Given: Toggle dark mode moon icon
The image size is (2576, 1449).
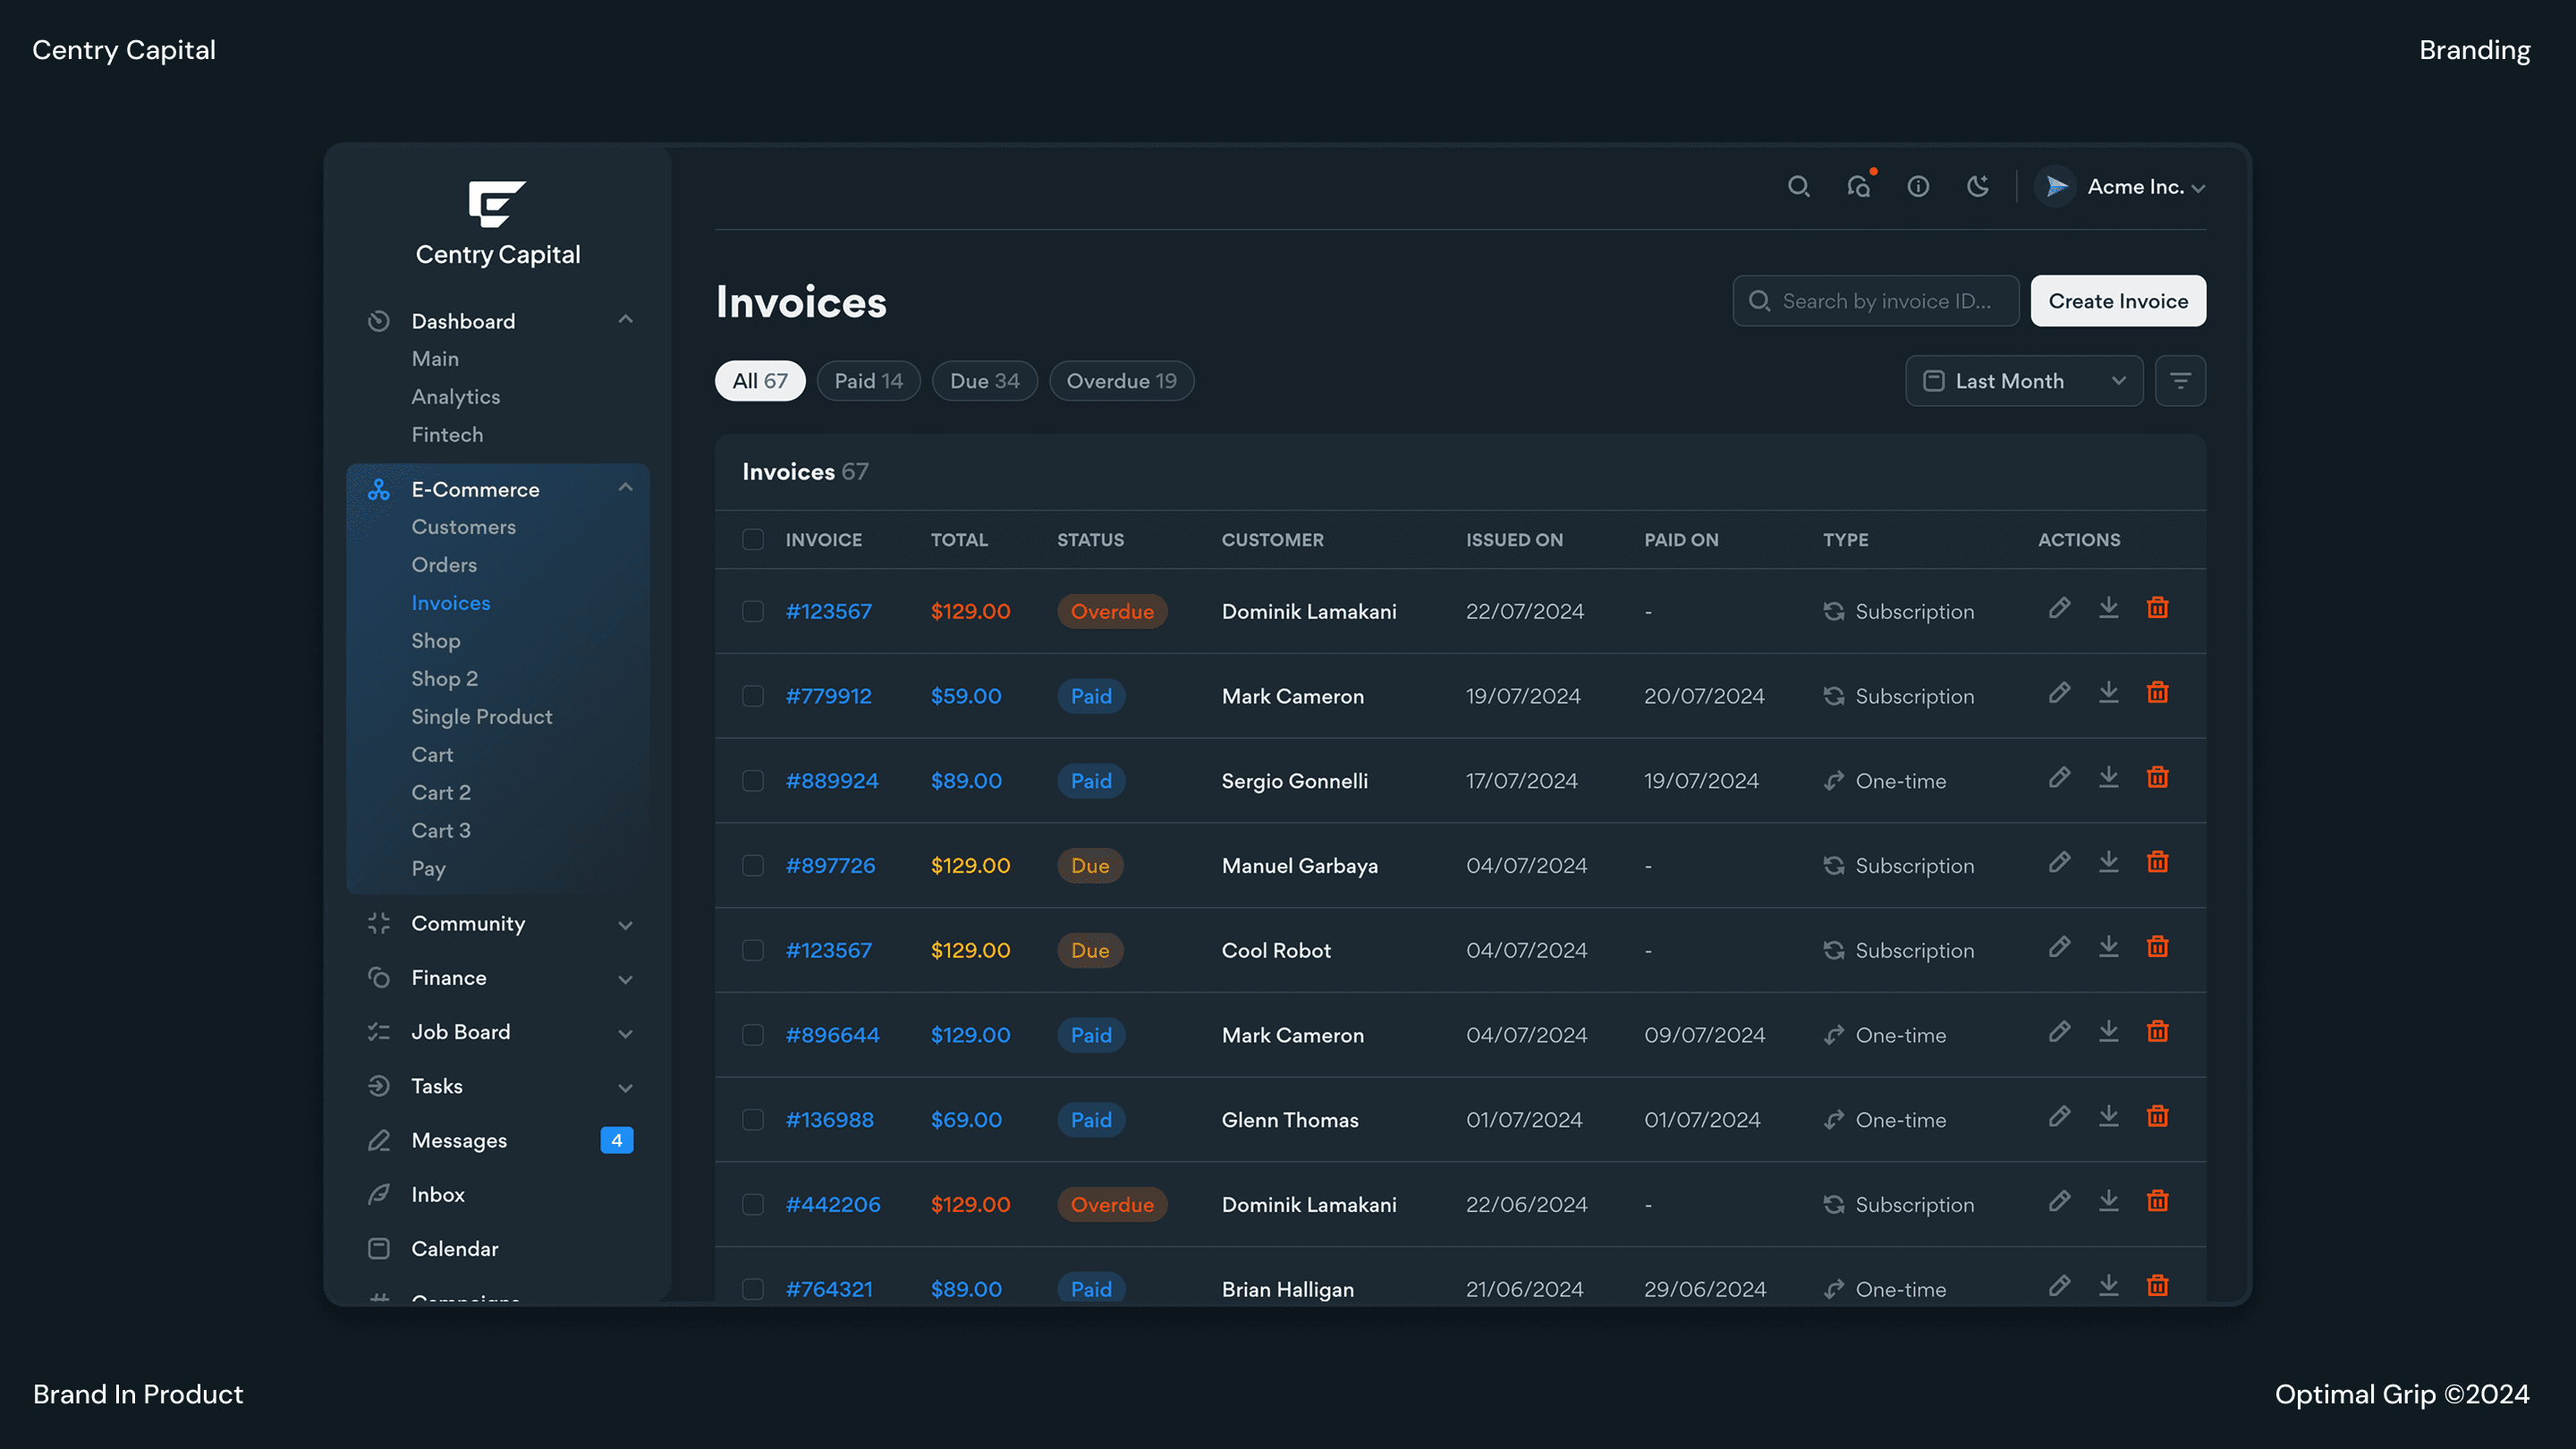Looking at the screenshot, I should click(1977, 187).
